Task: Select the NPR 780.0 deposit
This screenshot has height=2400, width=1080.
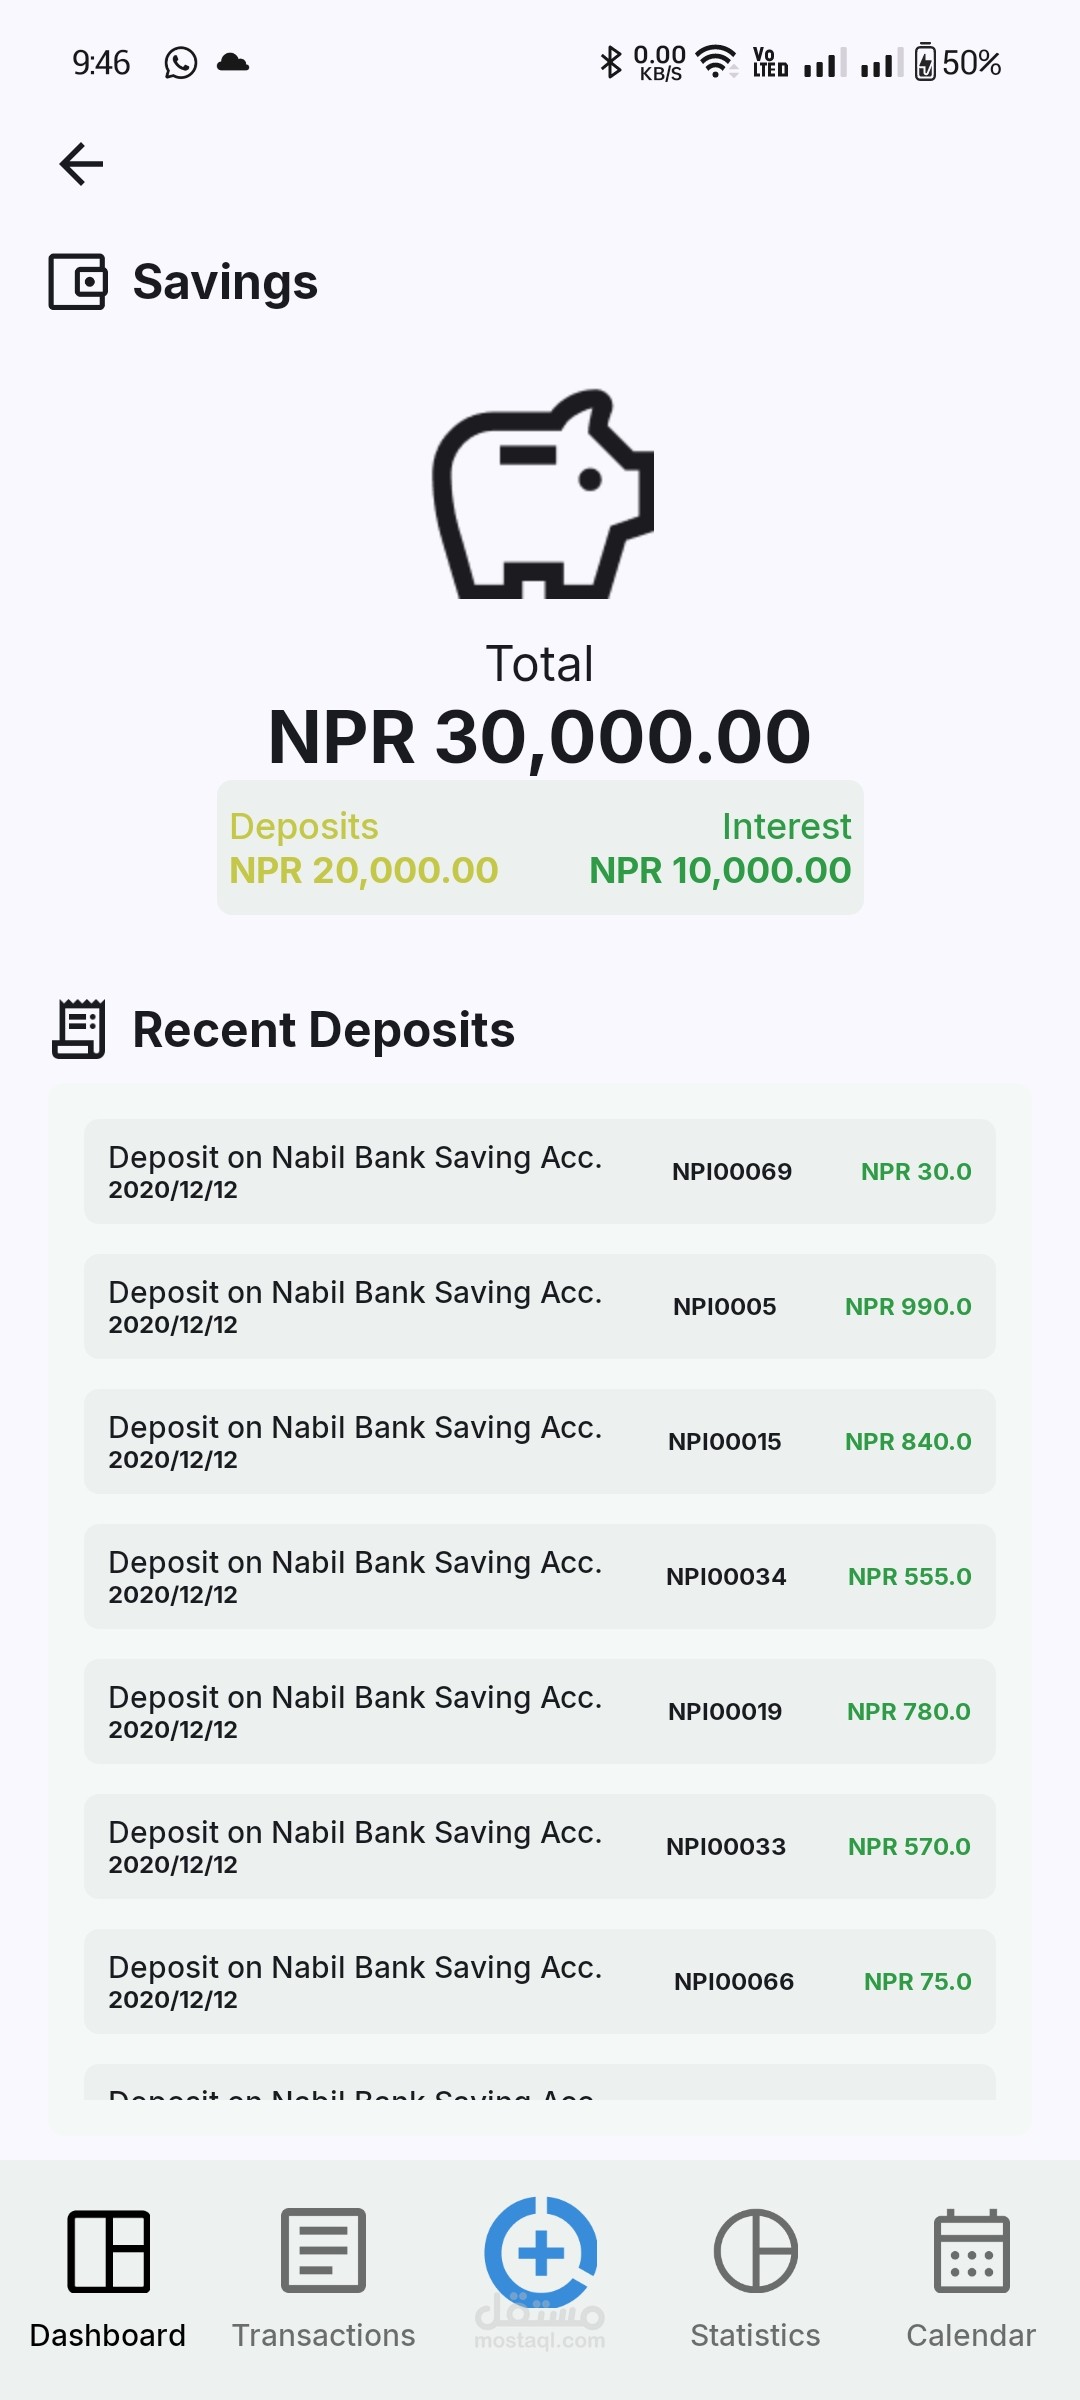Action: click(540, 1711)
